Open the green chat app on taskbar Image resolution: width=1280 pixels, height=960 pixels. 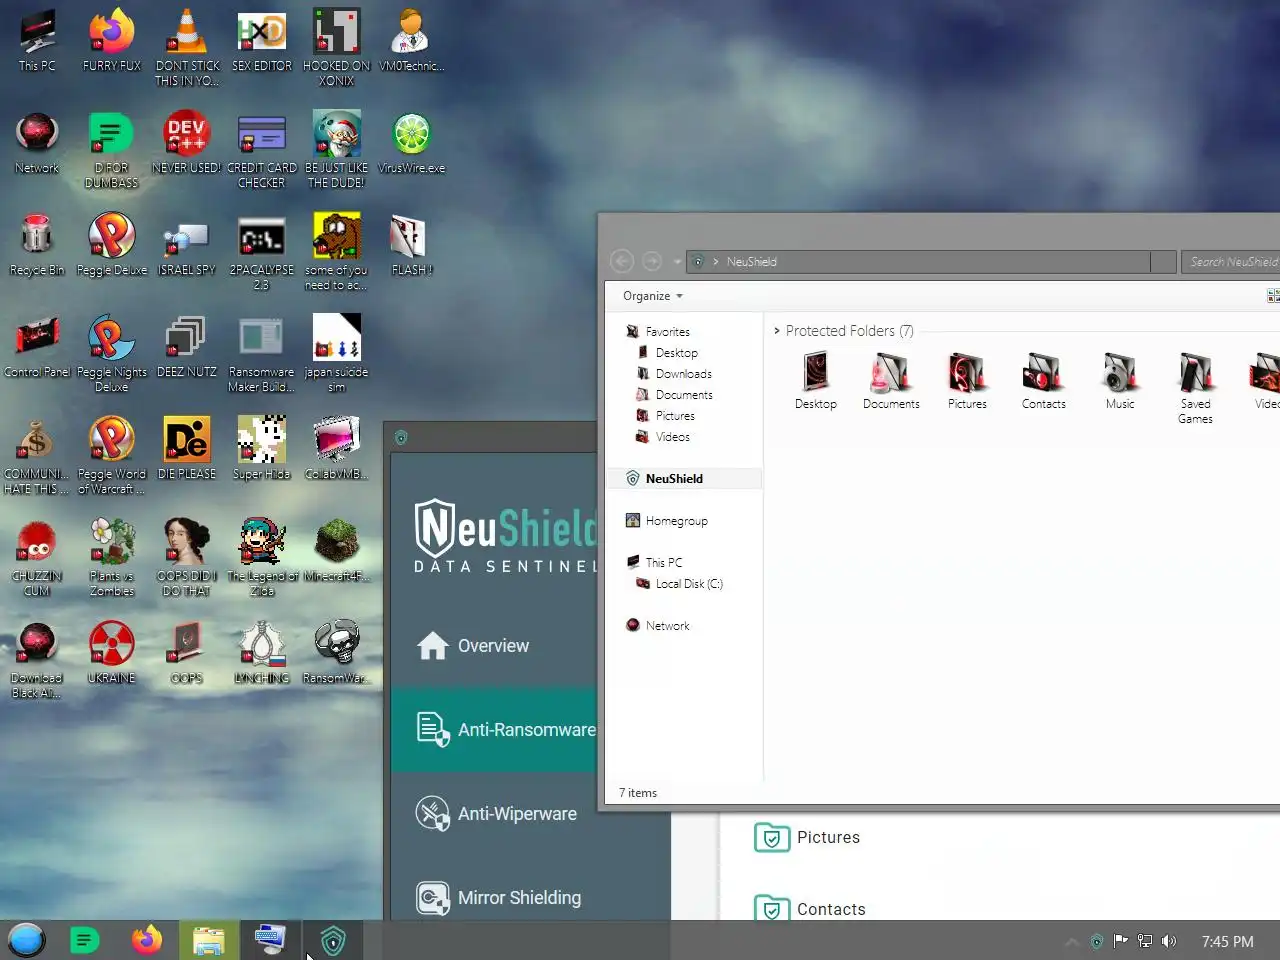click(x=85, y=940)
